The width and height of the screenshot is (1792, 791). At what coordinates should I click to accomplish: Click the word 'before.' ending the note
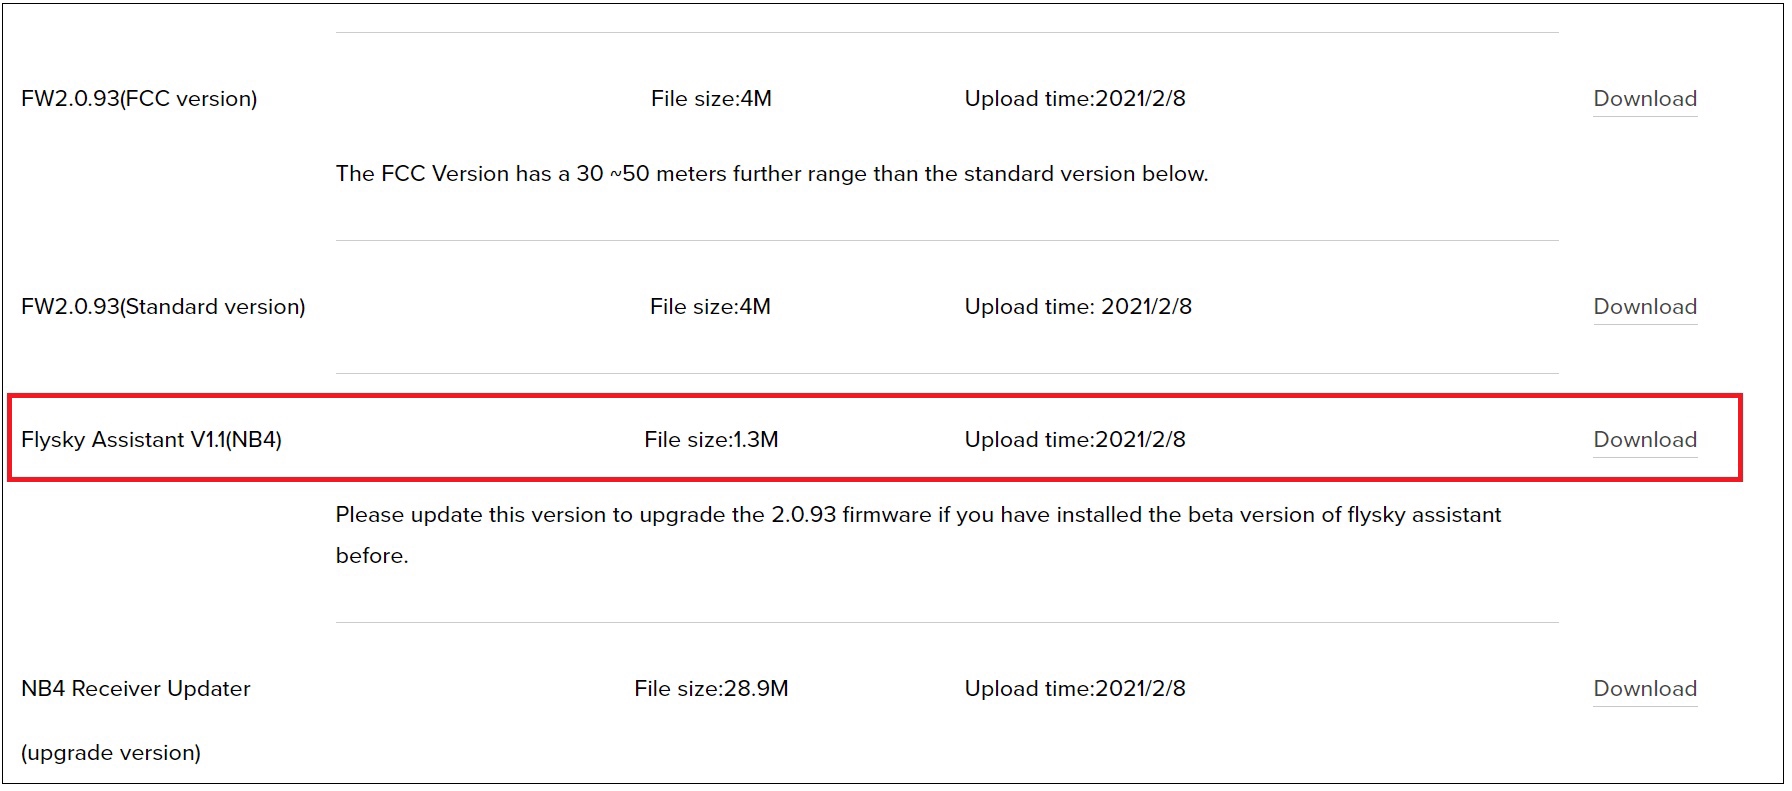[x=372, y=556]
